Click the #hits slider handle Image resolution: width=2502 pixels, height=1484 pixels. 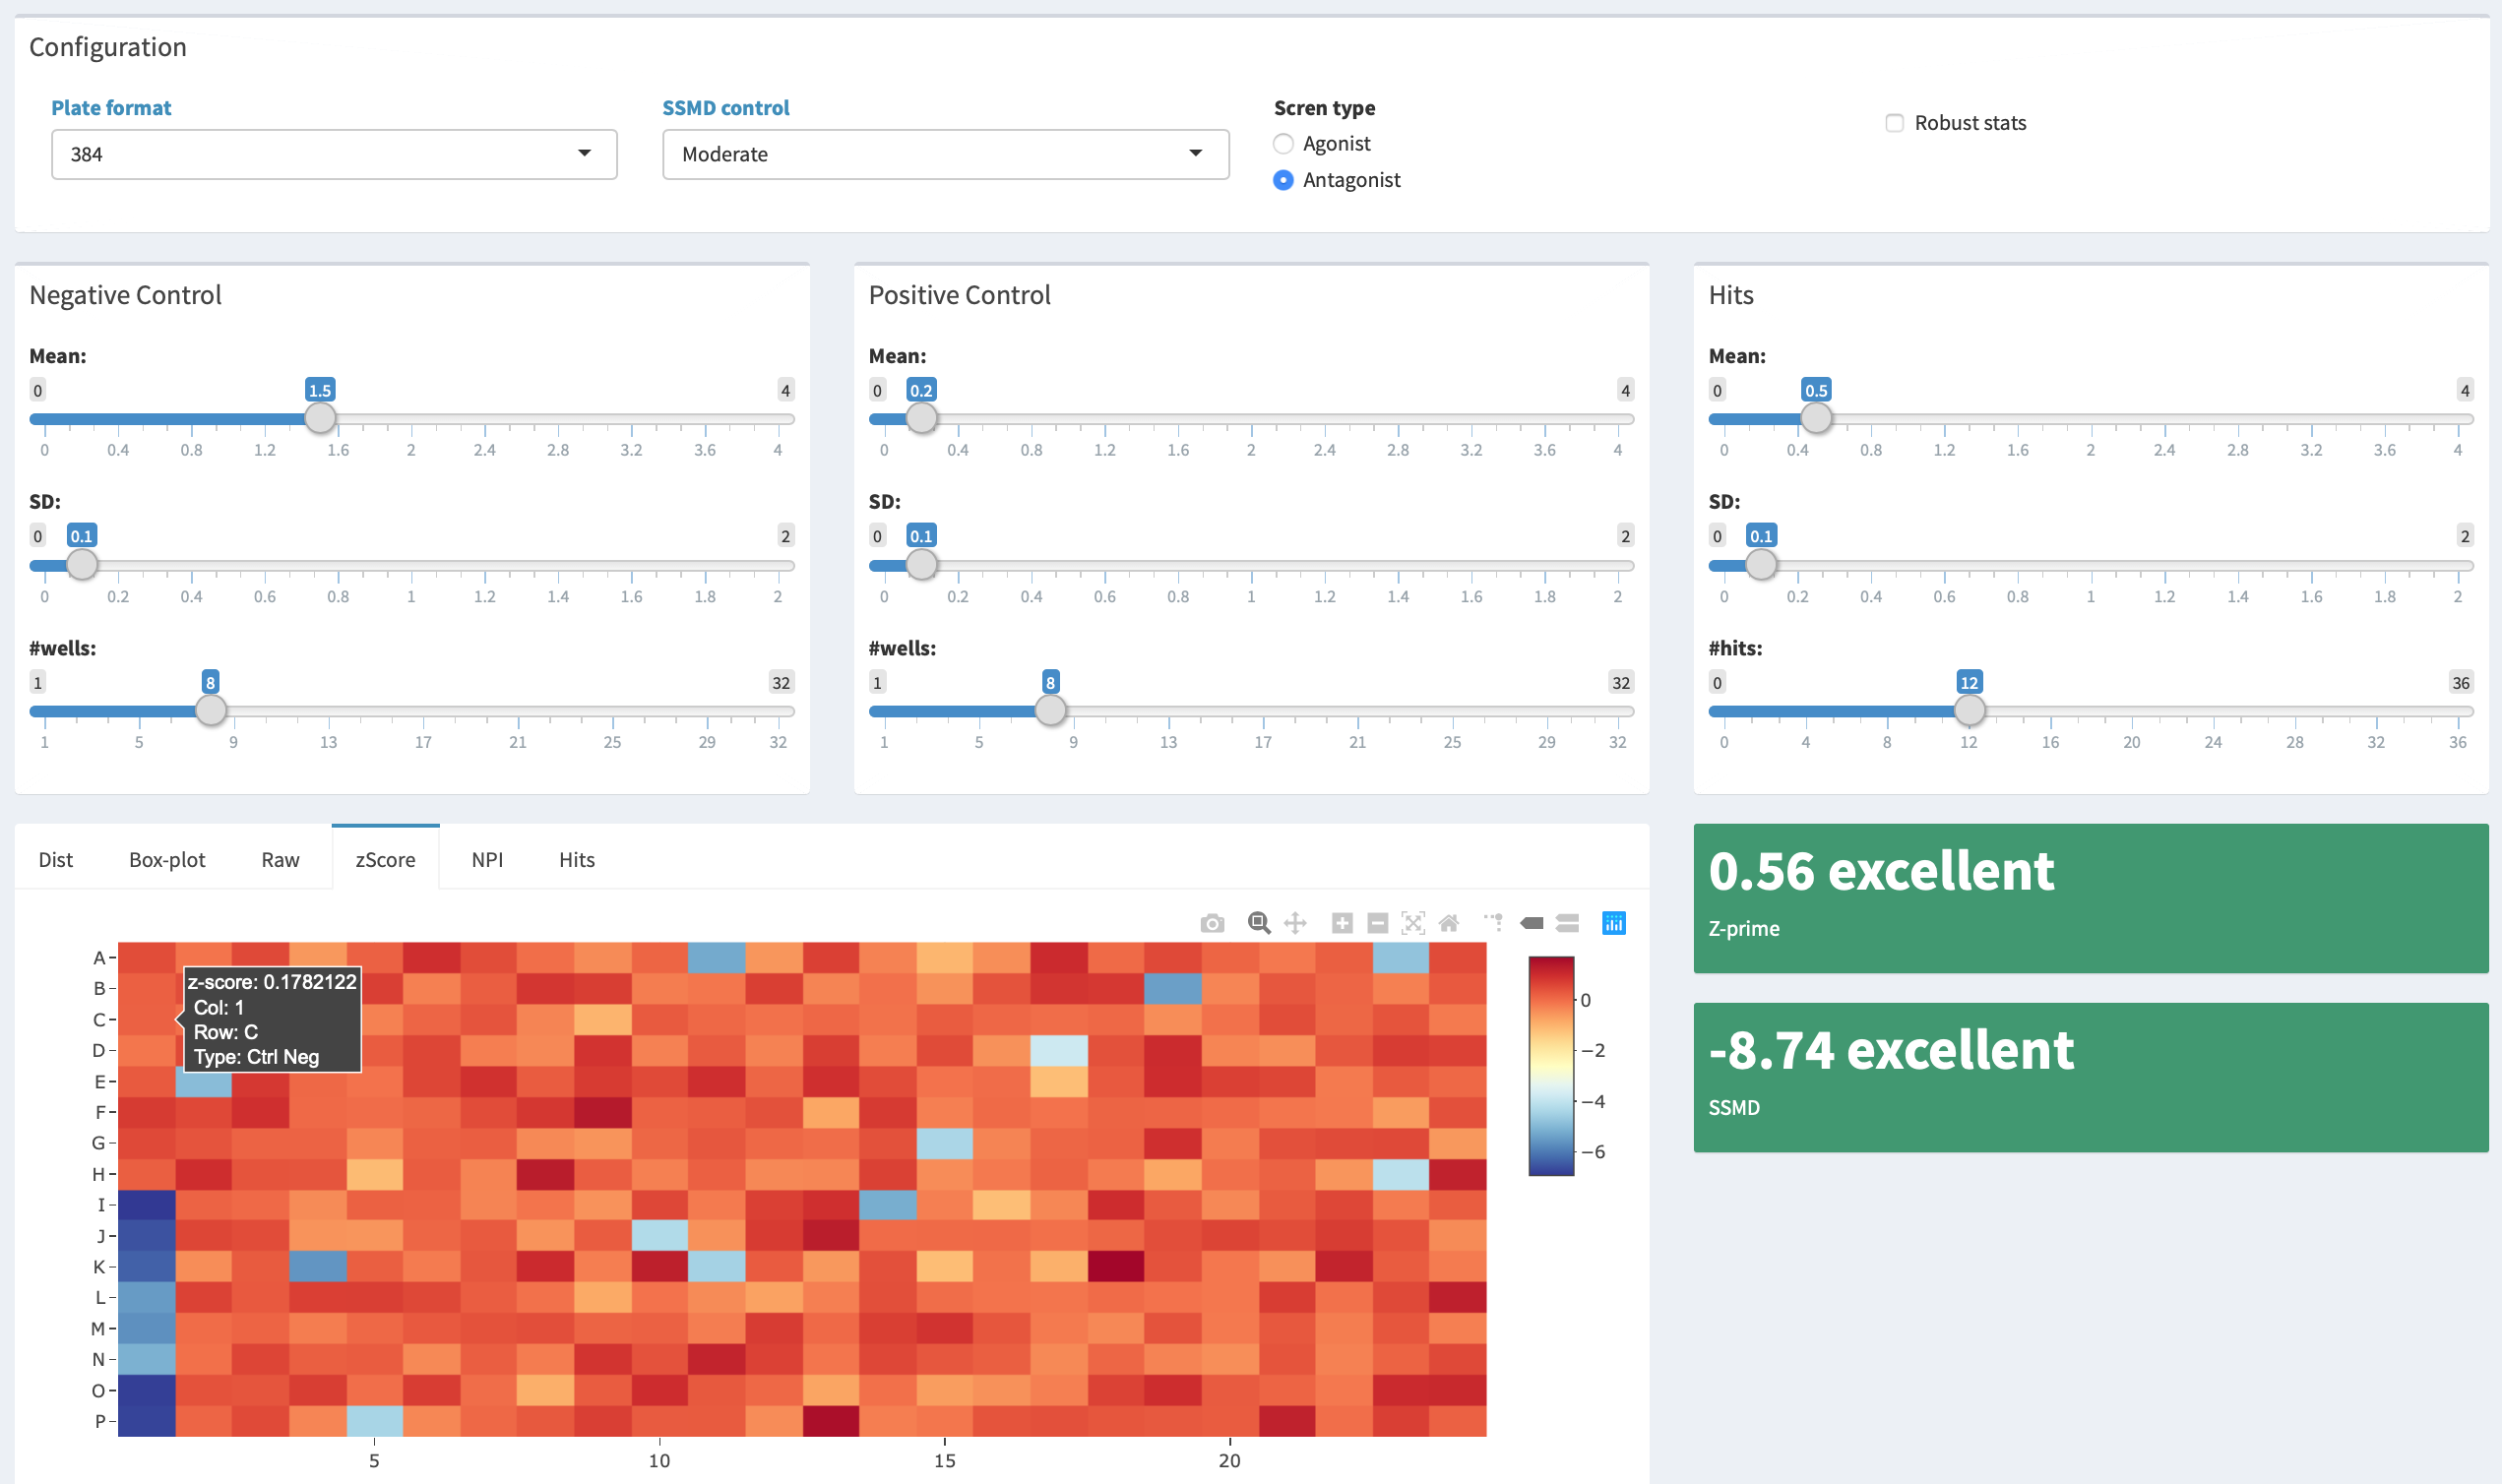[1969, 711]
